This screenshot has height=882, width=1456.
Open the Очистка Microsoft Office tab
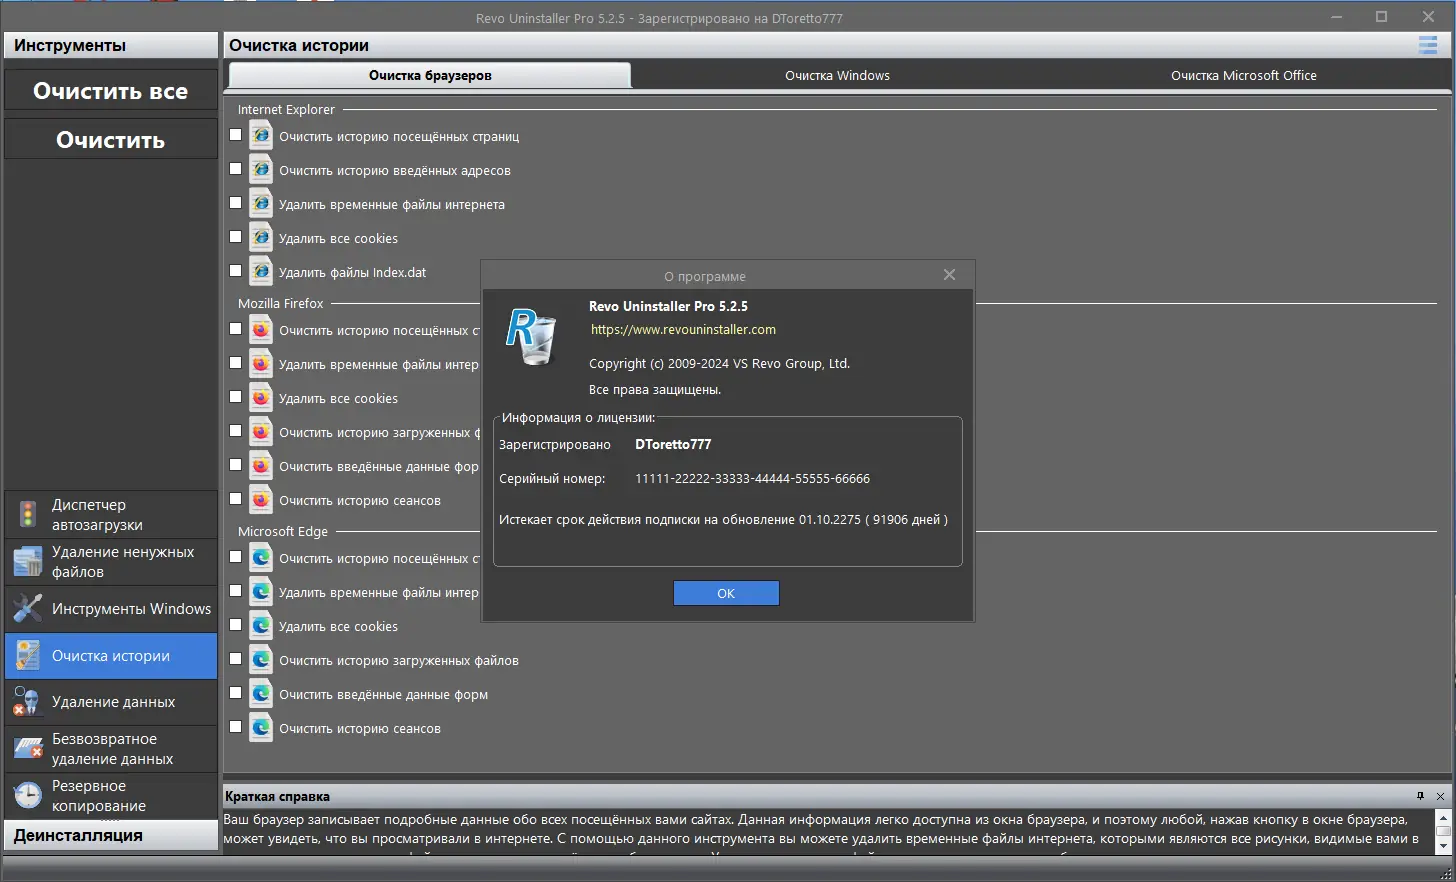pos(1244,75)
